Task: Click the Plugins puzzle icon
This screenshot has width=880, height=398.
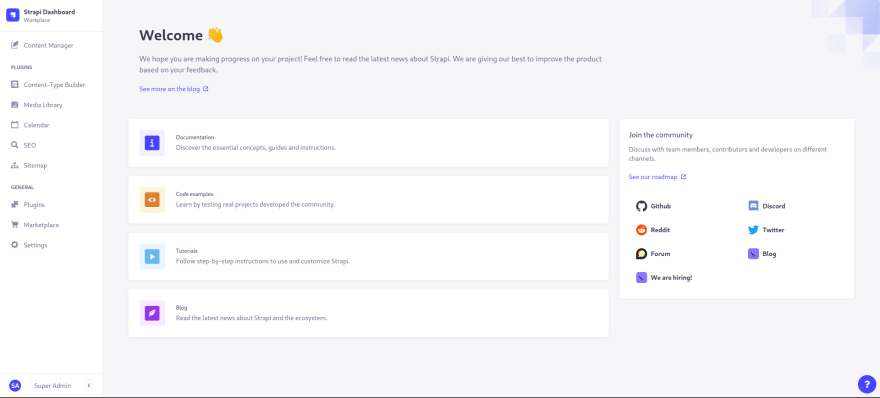Action: (x=15, y=204)
